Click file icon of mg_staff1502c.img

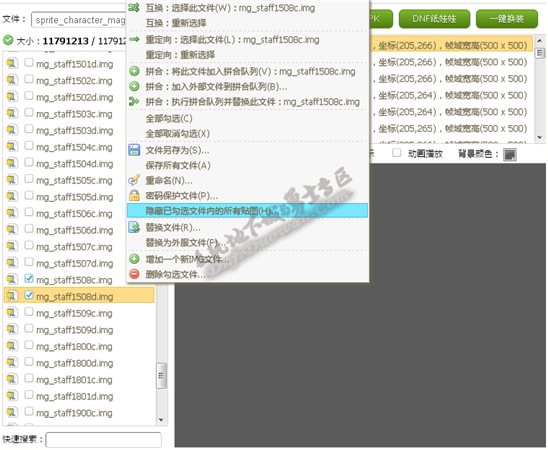tap(12, 80)
